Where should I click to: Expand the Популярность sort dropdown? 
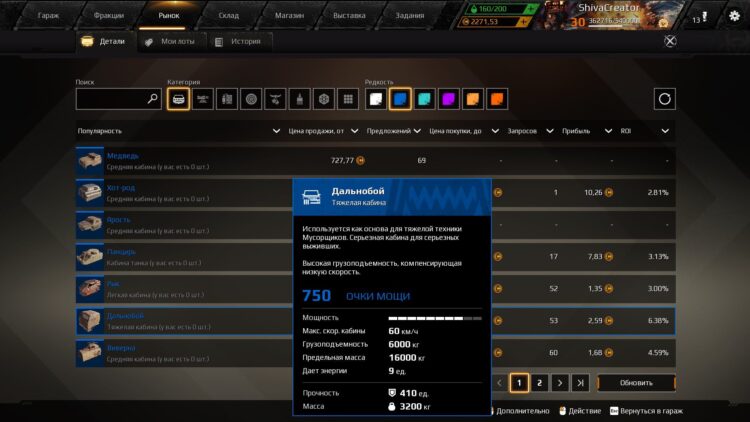tap(277, 131)
